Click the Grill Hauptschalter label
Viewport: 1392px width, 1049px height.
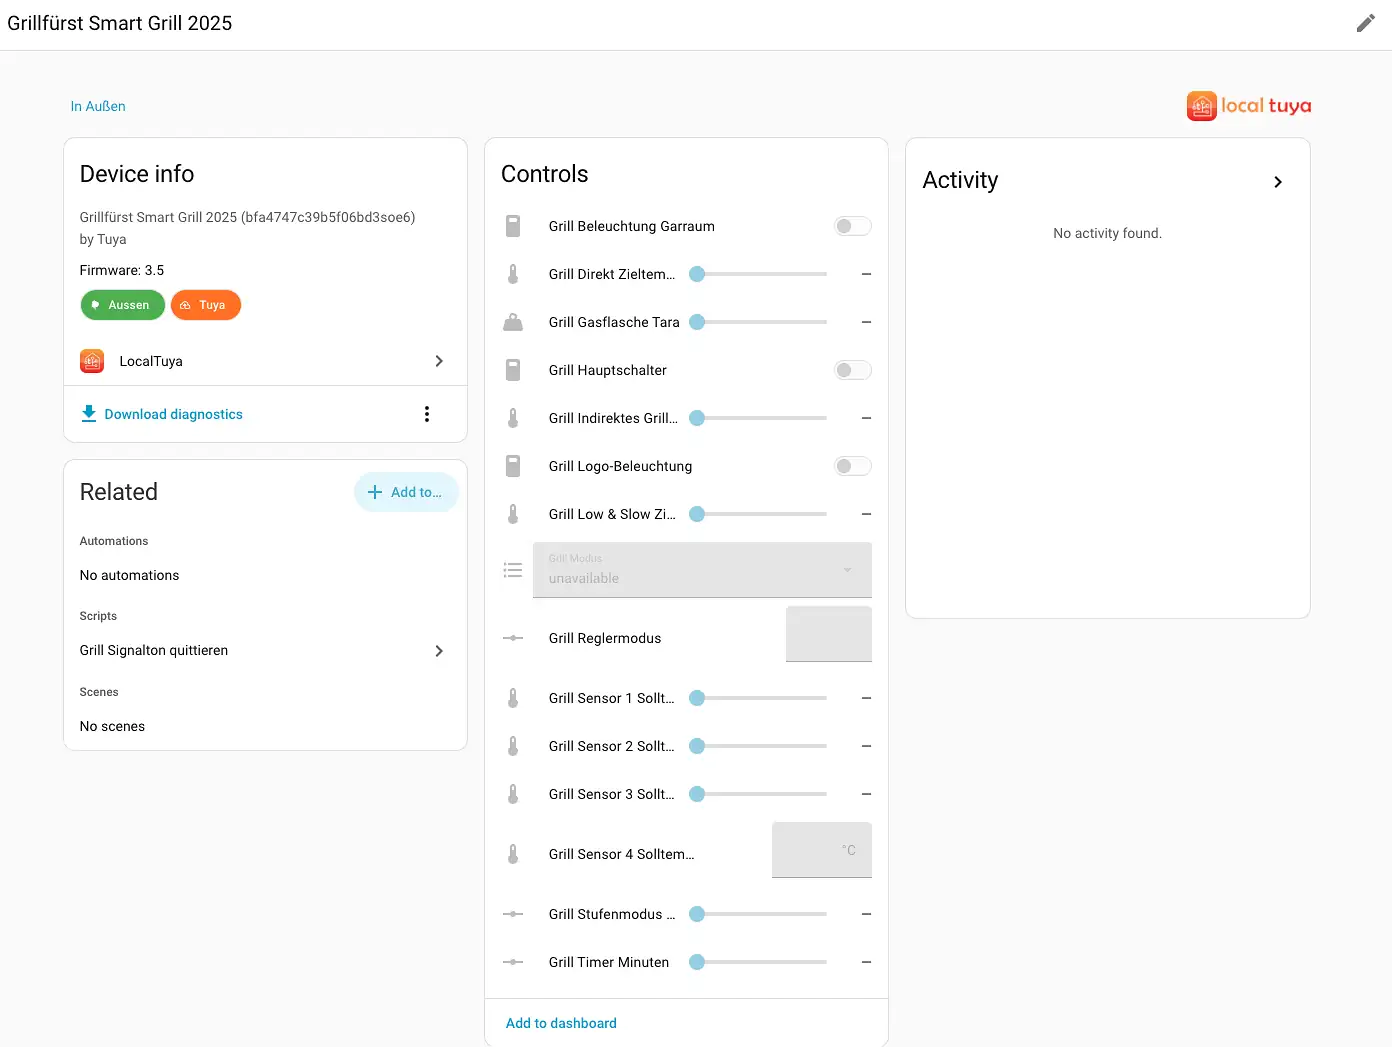(x=608, y=370)
